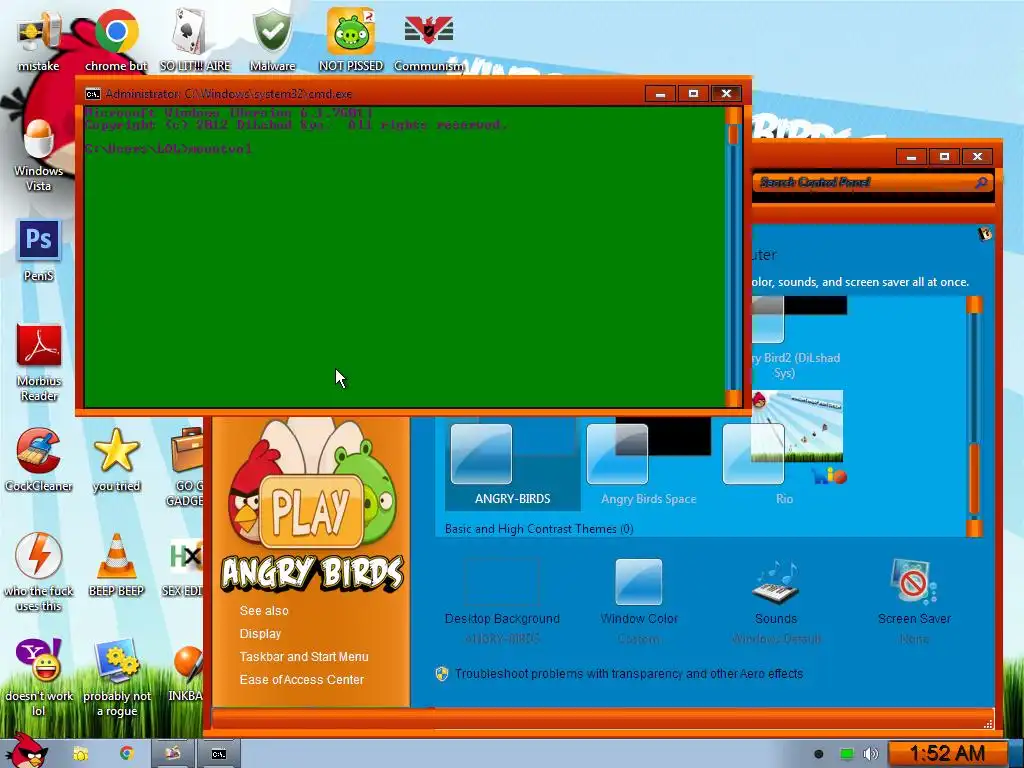Select the 'Bird2 (DiLshad Sys)' theme
The height and width of the screenshot is (768, 1024).
coord(797,340)
